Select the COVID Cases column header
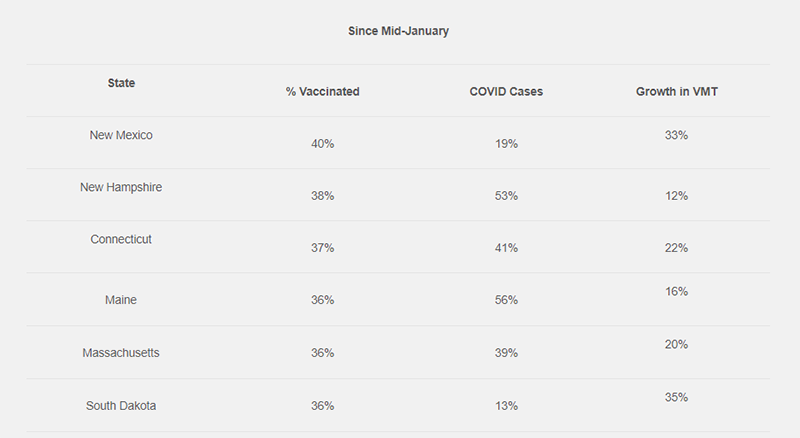Screen dimensions: 800x438 tap(506, 91)
